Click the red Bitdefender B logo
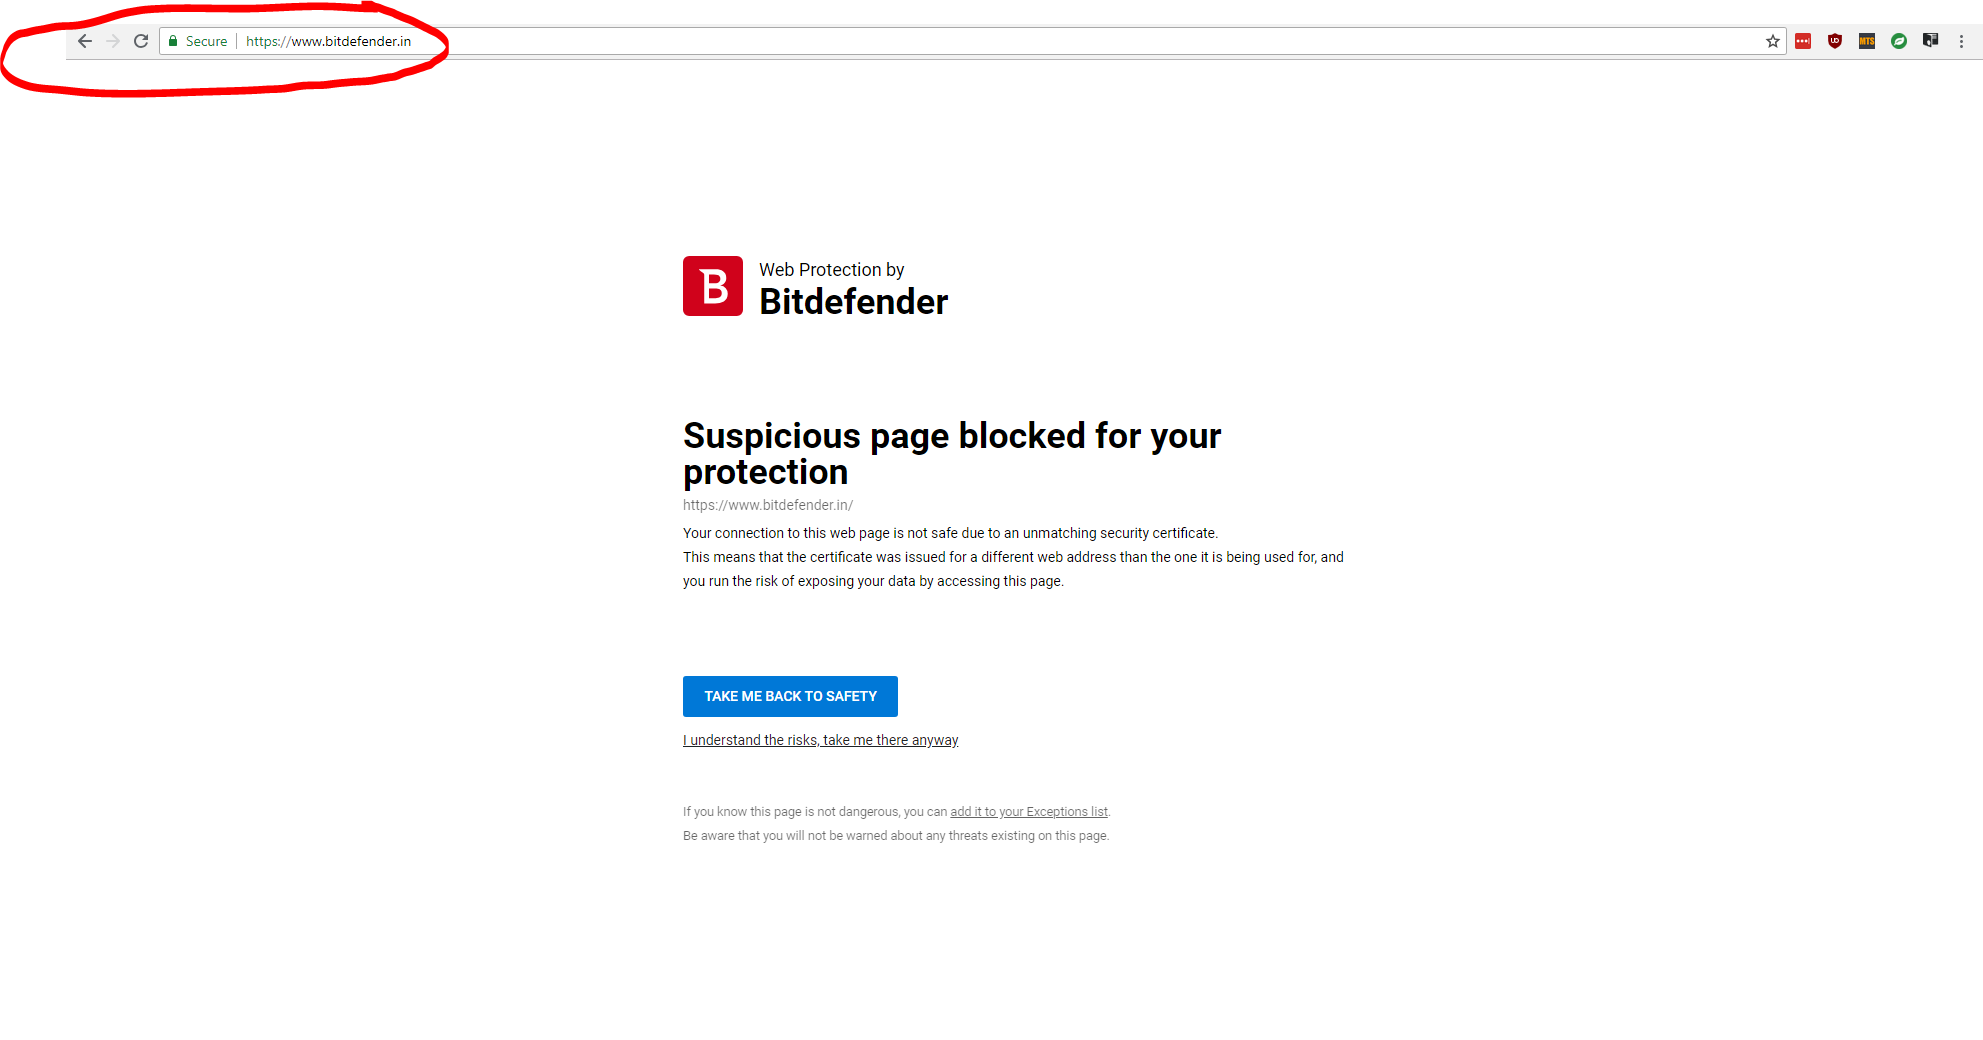Screen dimensions: 1983x1040 coord(713,286)
